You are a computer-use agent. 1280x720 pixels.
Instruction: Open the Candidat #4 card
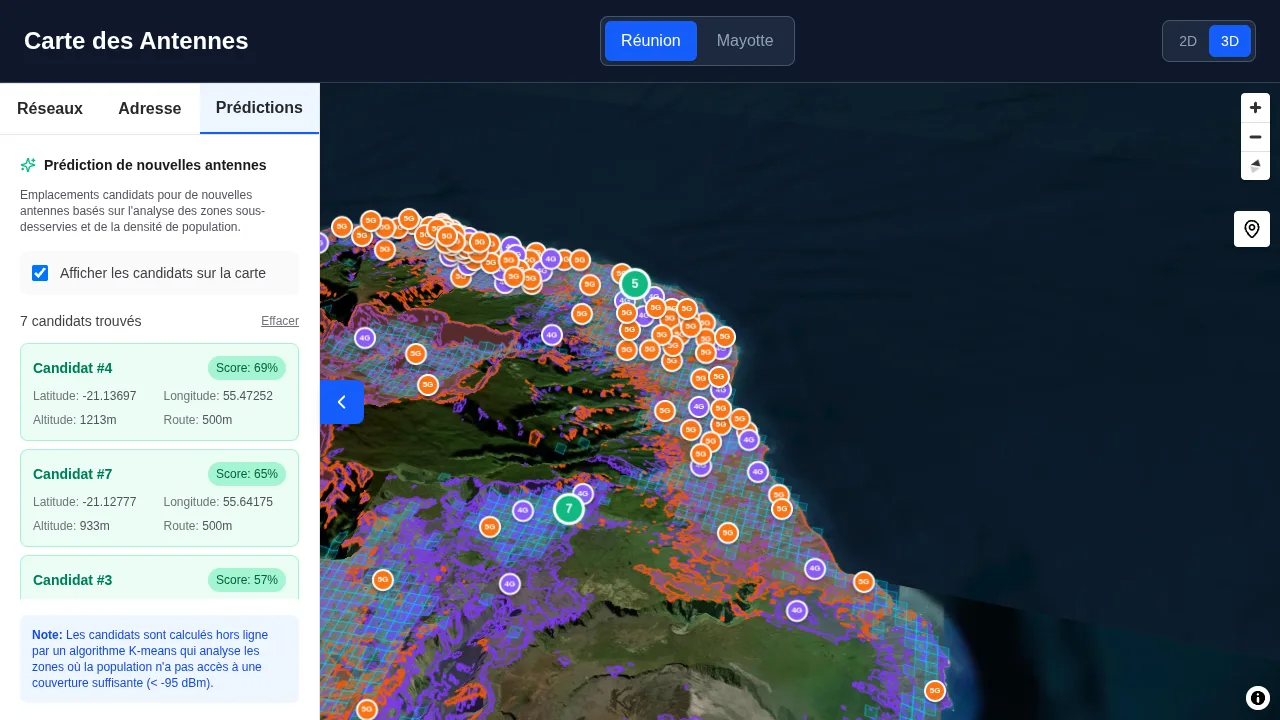[160, 392]
